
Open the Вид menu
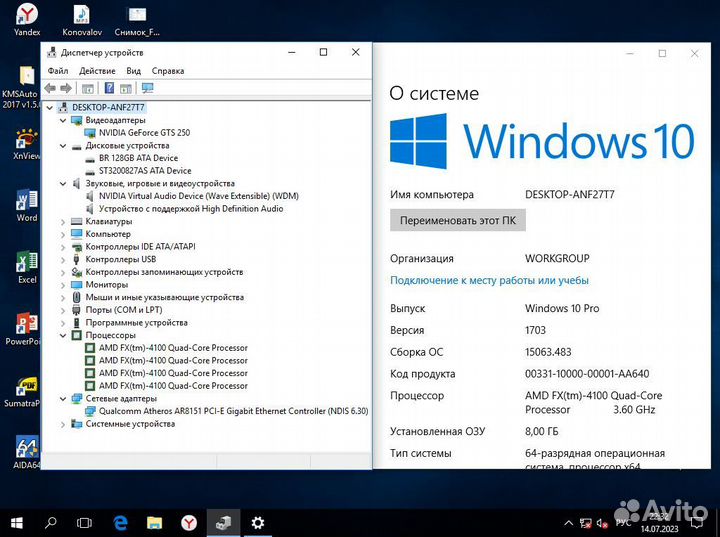(134, 71)
